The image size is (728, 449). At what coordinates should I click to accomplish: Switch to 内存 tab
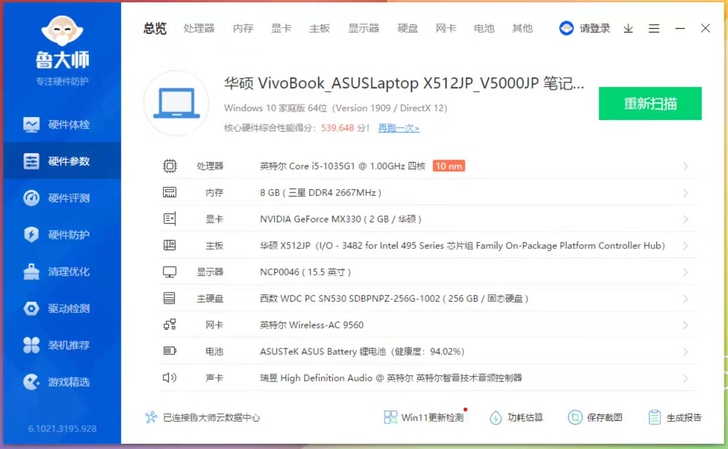(x=243, y=28)
